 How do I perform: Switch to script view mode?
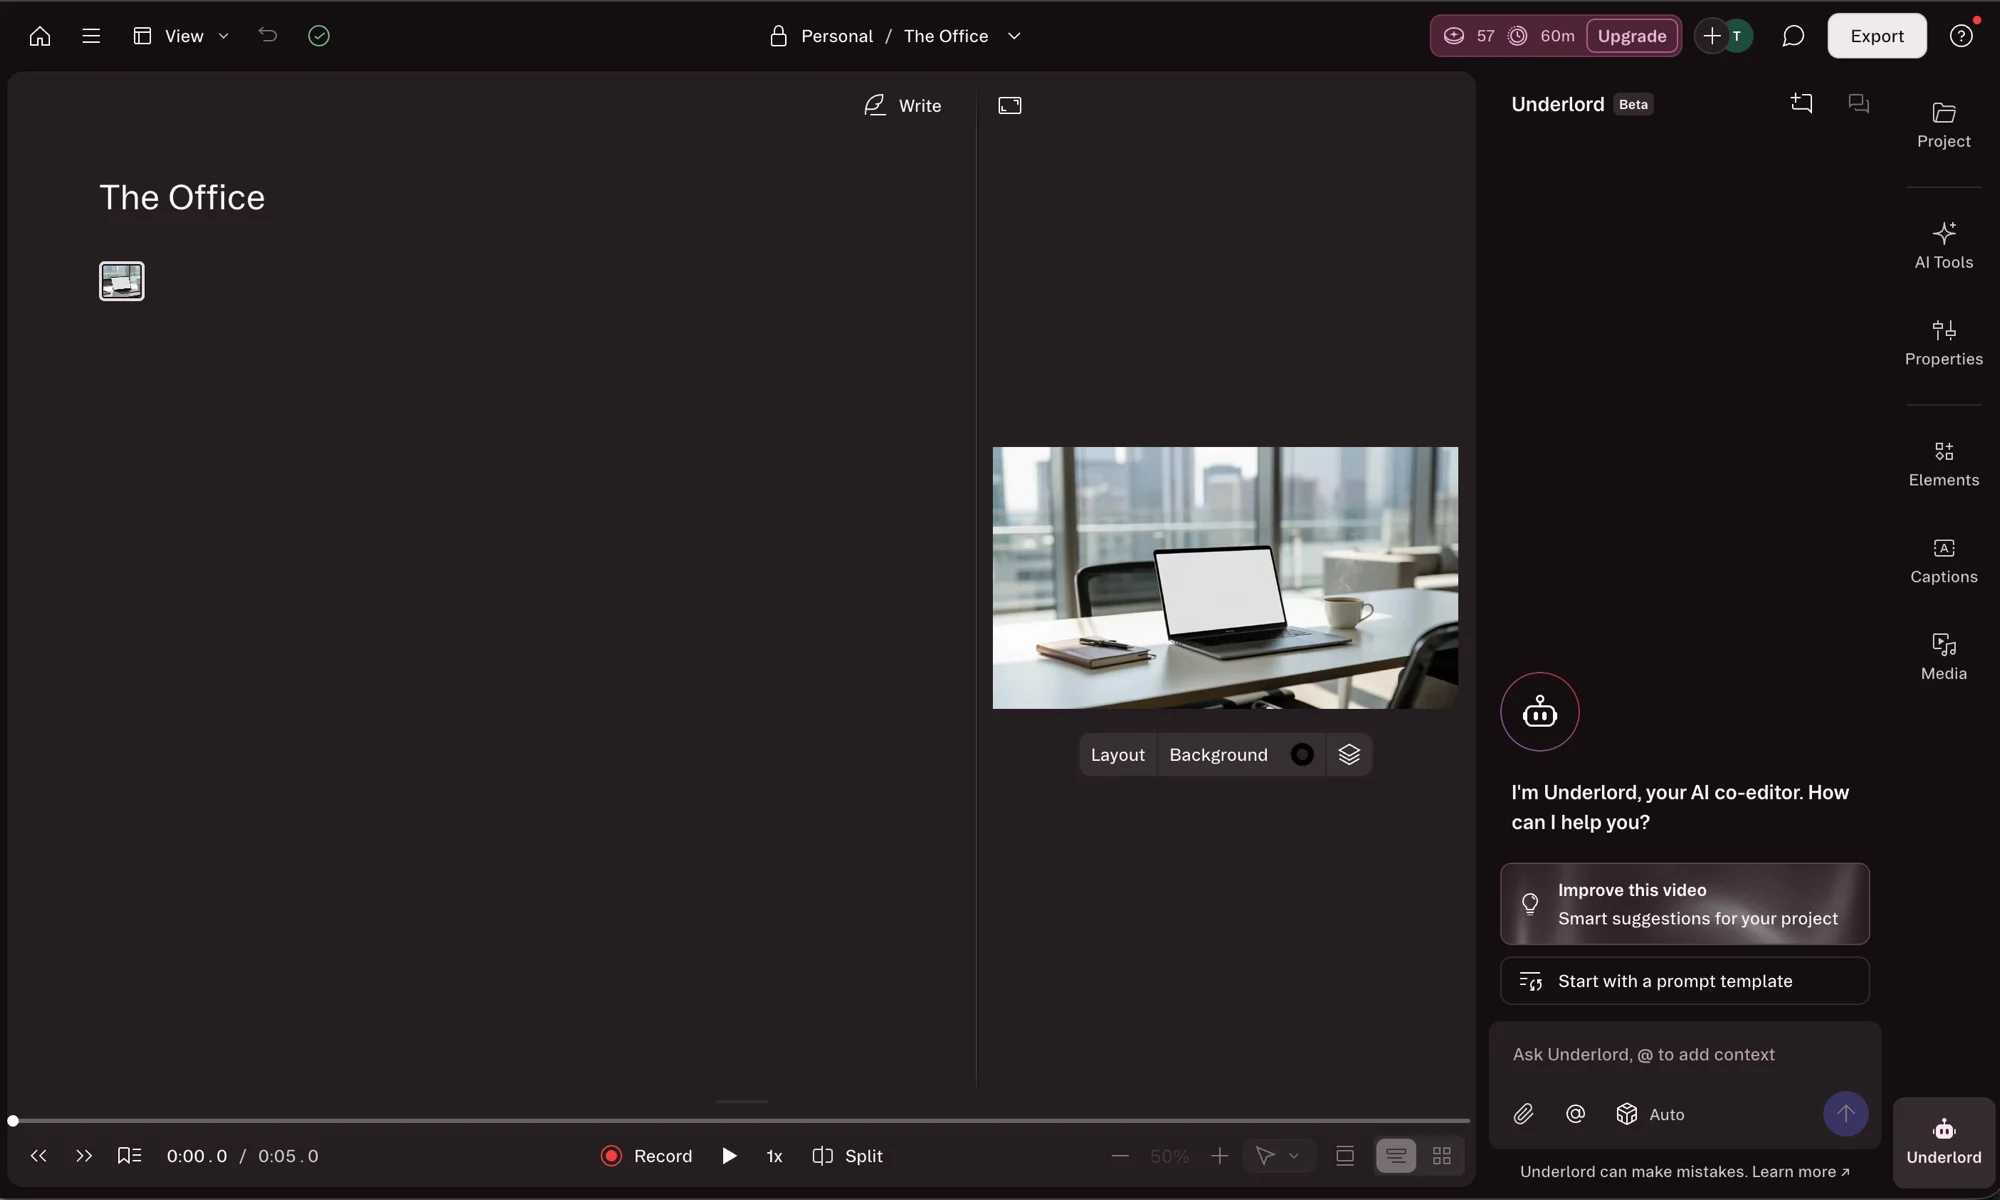click(1396, 1156)
